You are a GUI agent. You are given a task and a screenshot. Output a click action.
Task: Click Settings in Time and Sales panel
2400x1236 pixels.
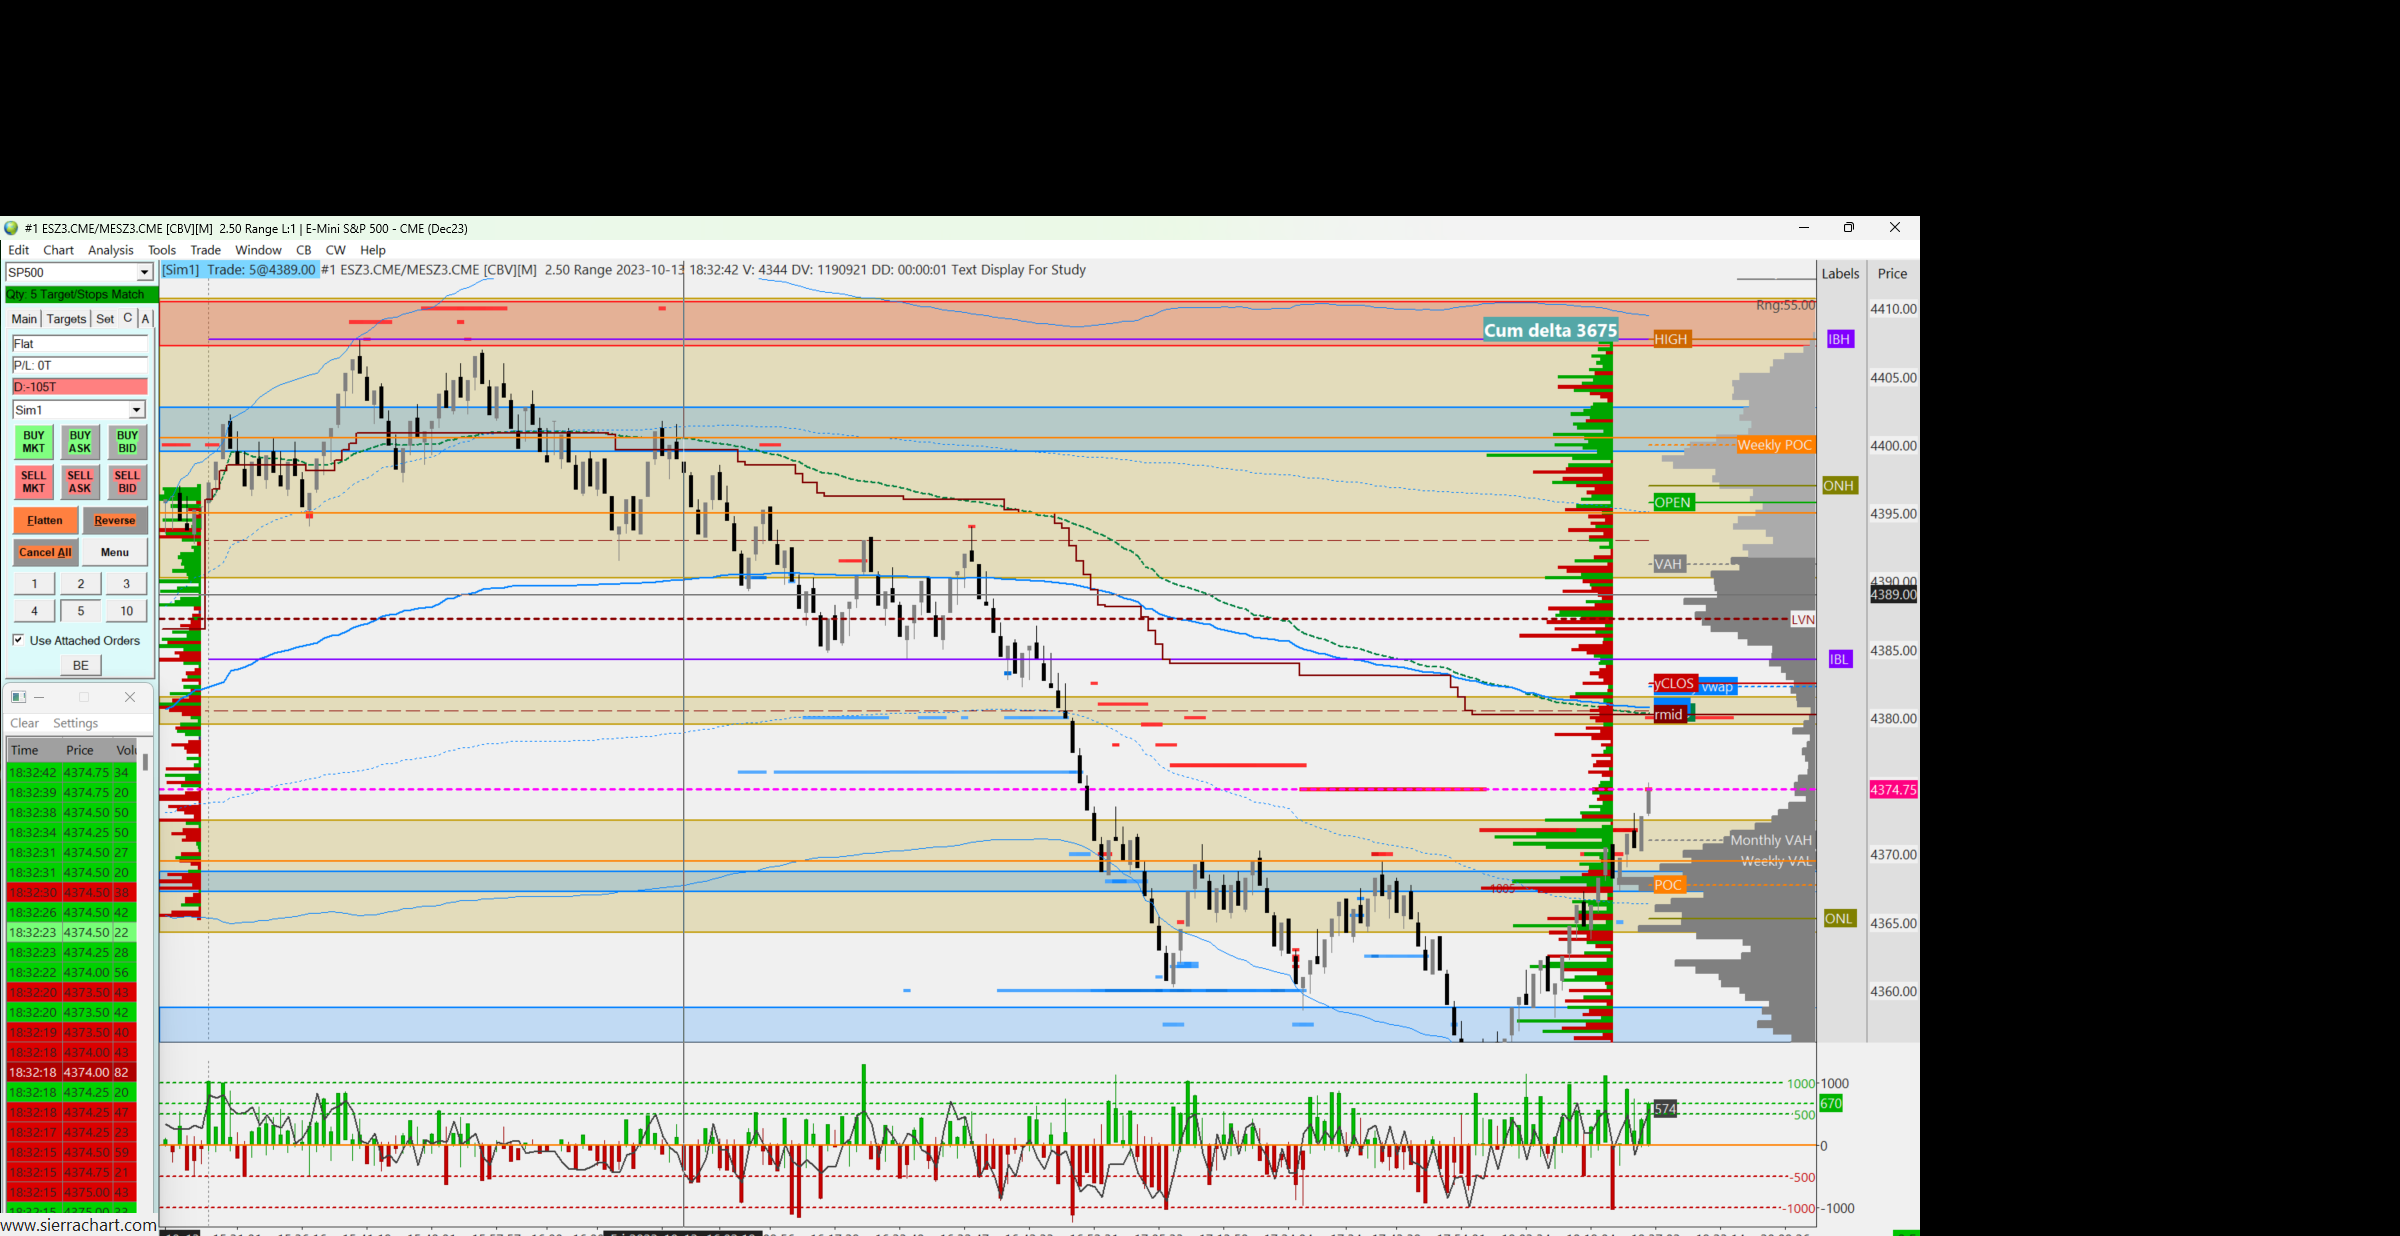pos(76,723)
